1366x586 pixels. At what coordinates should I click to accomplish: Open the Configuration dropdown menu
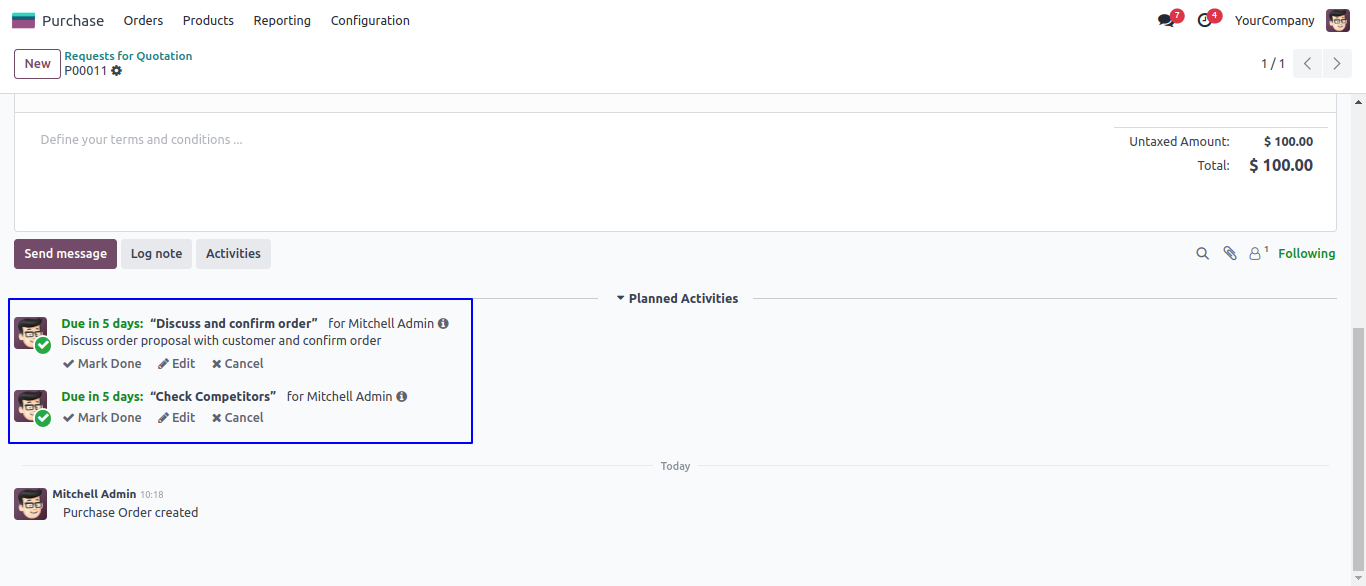[370, 21]
